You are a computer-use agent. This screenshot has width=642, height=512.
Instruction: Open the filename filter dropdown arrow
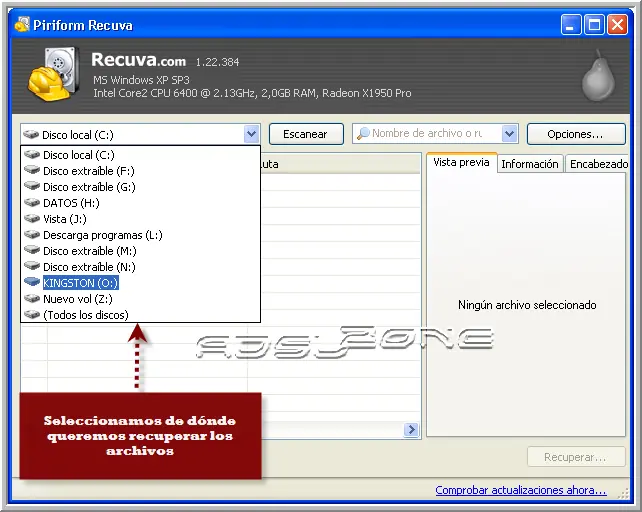pos(509,134)
